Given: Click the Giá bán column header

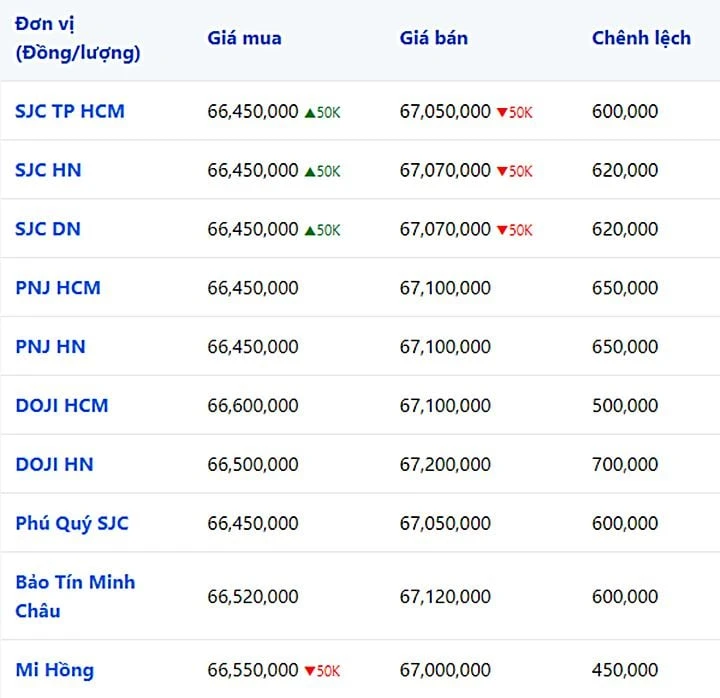Looking at the screenshot, I should (x=434, y=38).
